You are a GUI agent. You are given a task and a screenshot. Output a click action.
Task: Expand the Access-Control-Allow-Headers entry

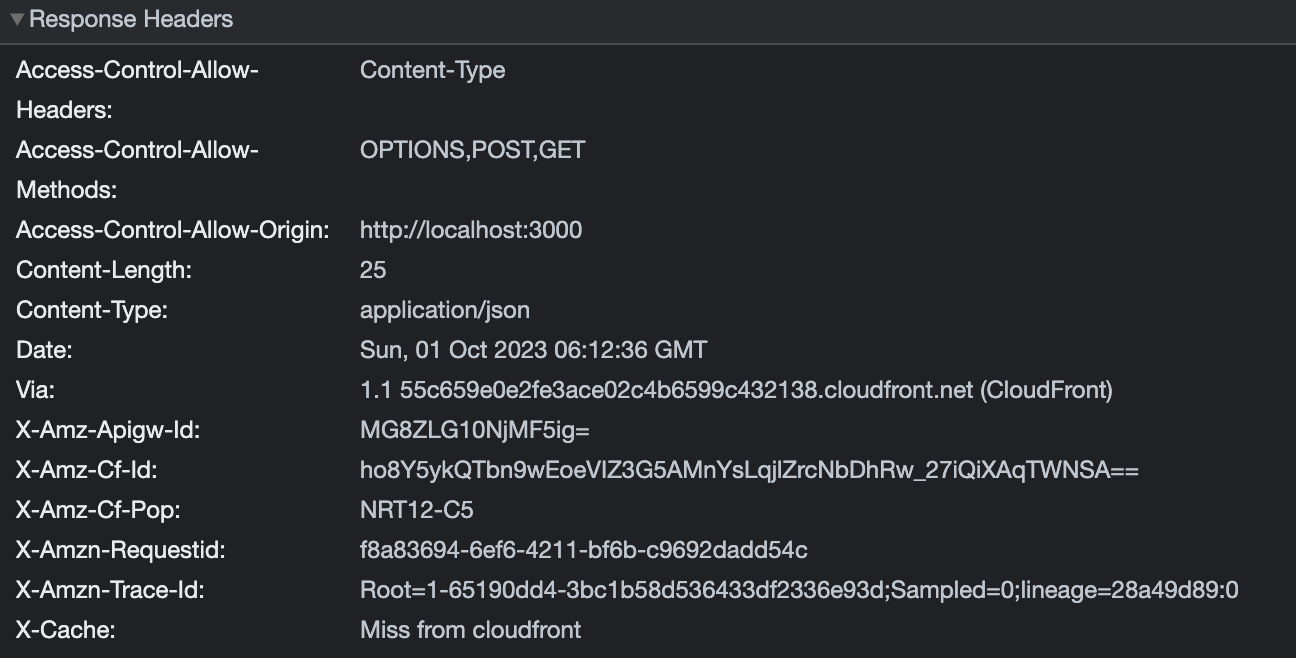pos(137,70)
